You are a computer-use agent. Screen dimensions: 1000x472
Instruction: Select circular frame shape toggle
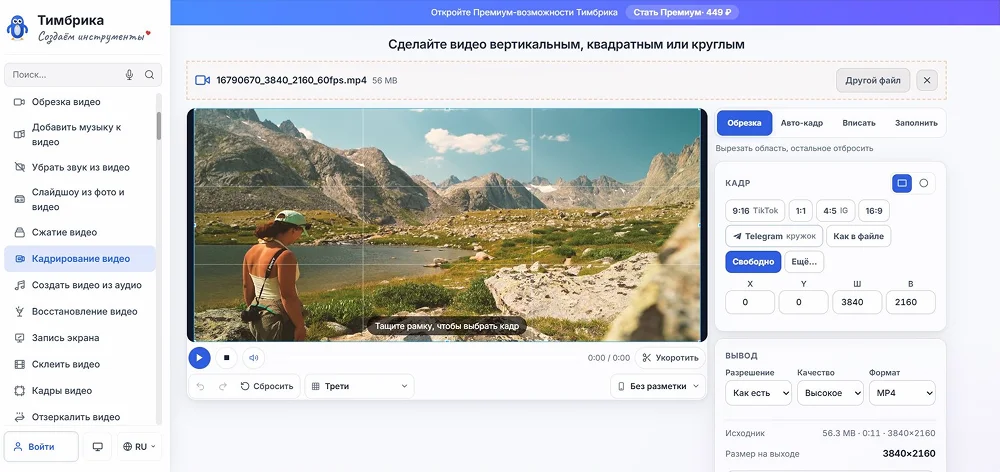coord(923,183)
